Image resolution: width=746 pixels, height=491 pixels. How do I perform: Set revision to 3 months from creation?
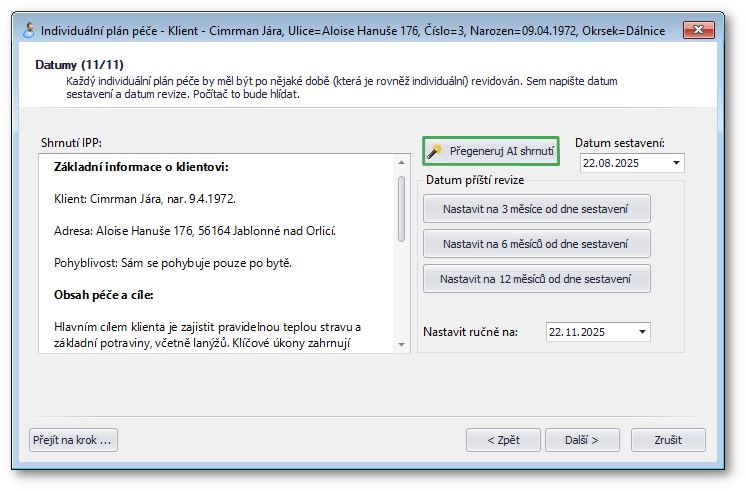tap(537, 208)
